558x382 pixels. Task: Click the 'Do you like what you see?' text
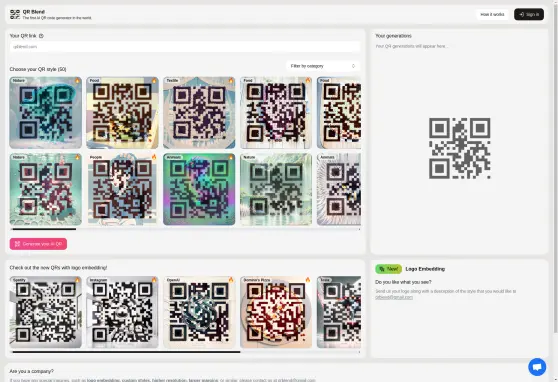pos(403,282)
